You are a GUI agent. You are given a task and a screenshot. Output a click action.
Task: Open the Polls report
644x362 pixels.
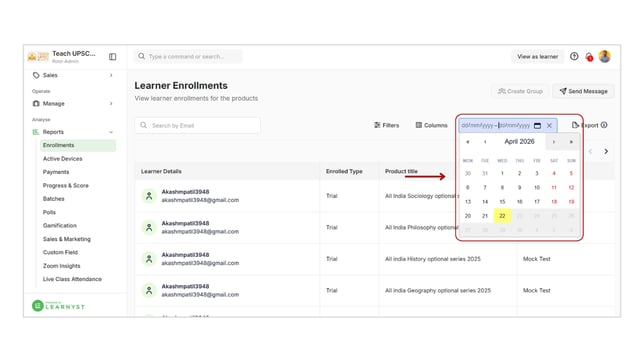(x=49, y=212)
